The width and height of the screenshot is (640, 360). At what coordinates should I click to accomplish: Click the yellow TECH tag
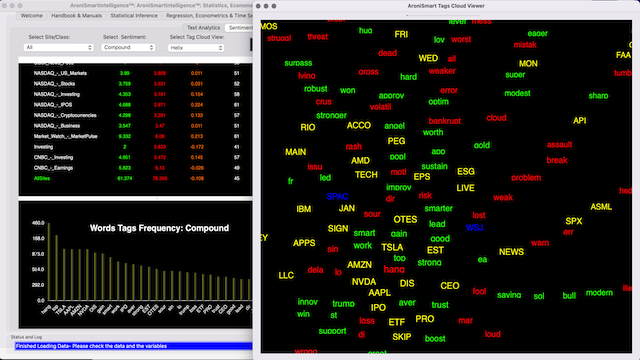(x=366, y=175)
